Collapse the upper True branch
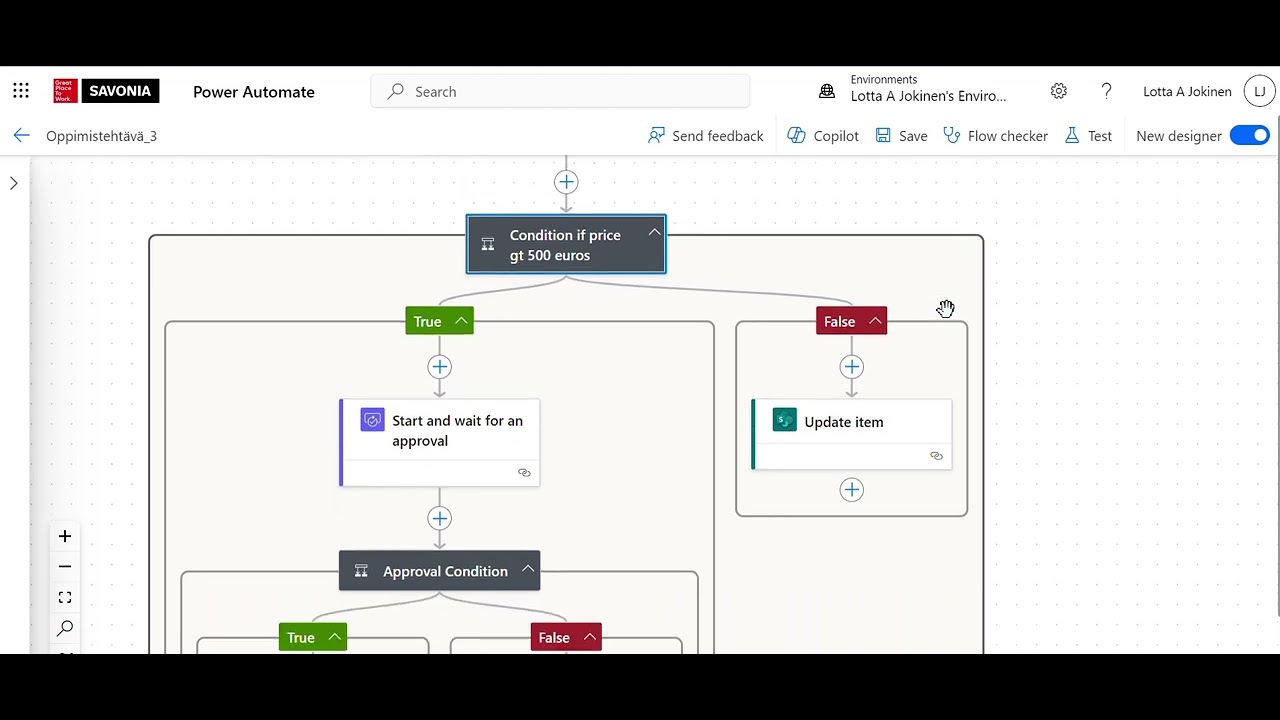The height and width of the screenshot is (720, 1280). point(461,321)
